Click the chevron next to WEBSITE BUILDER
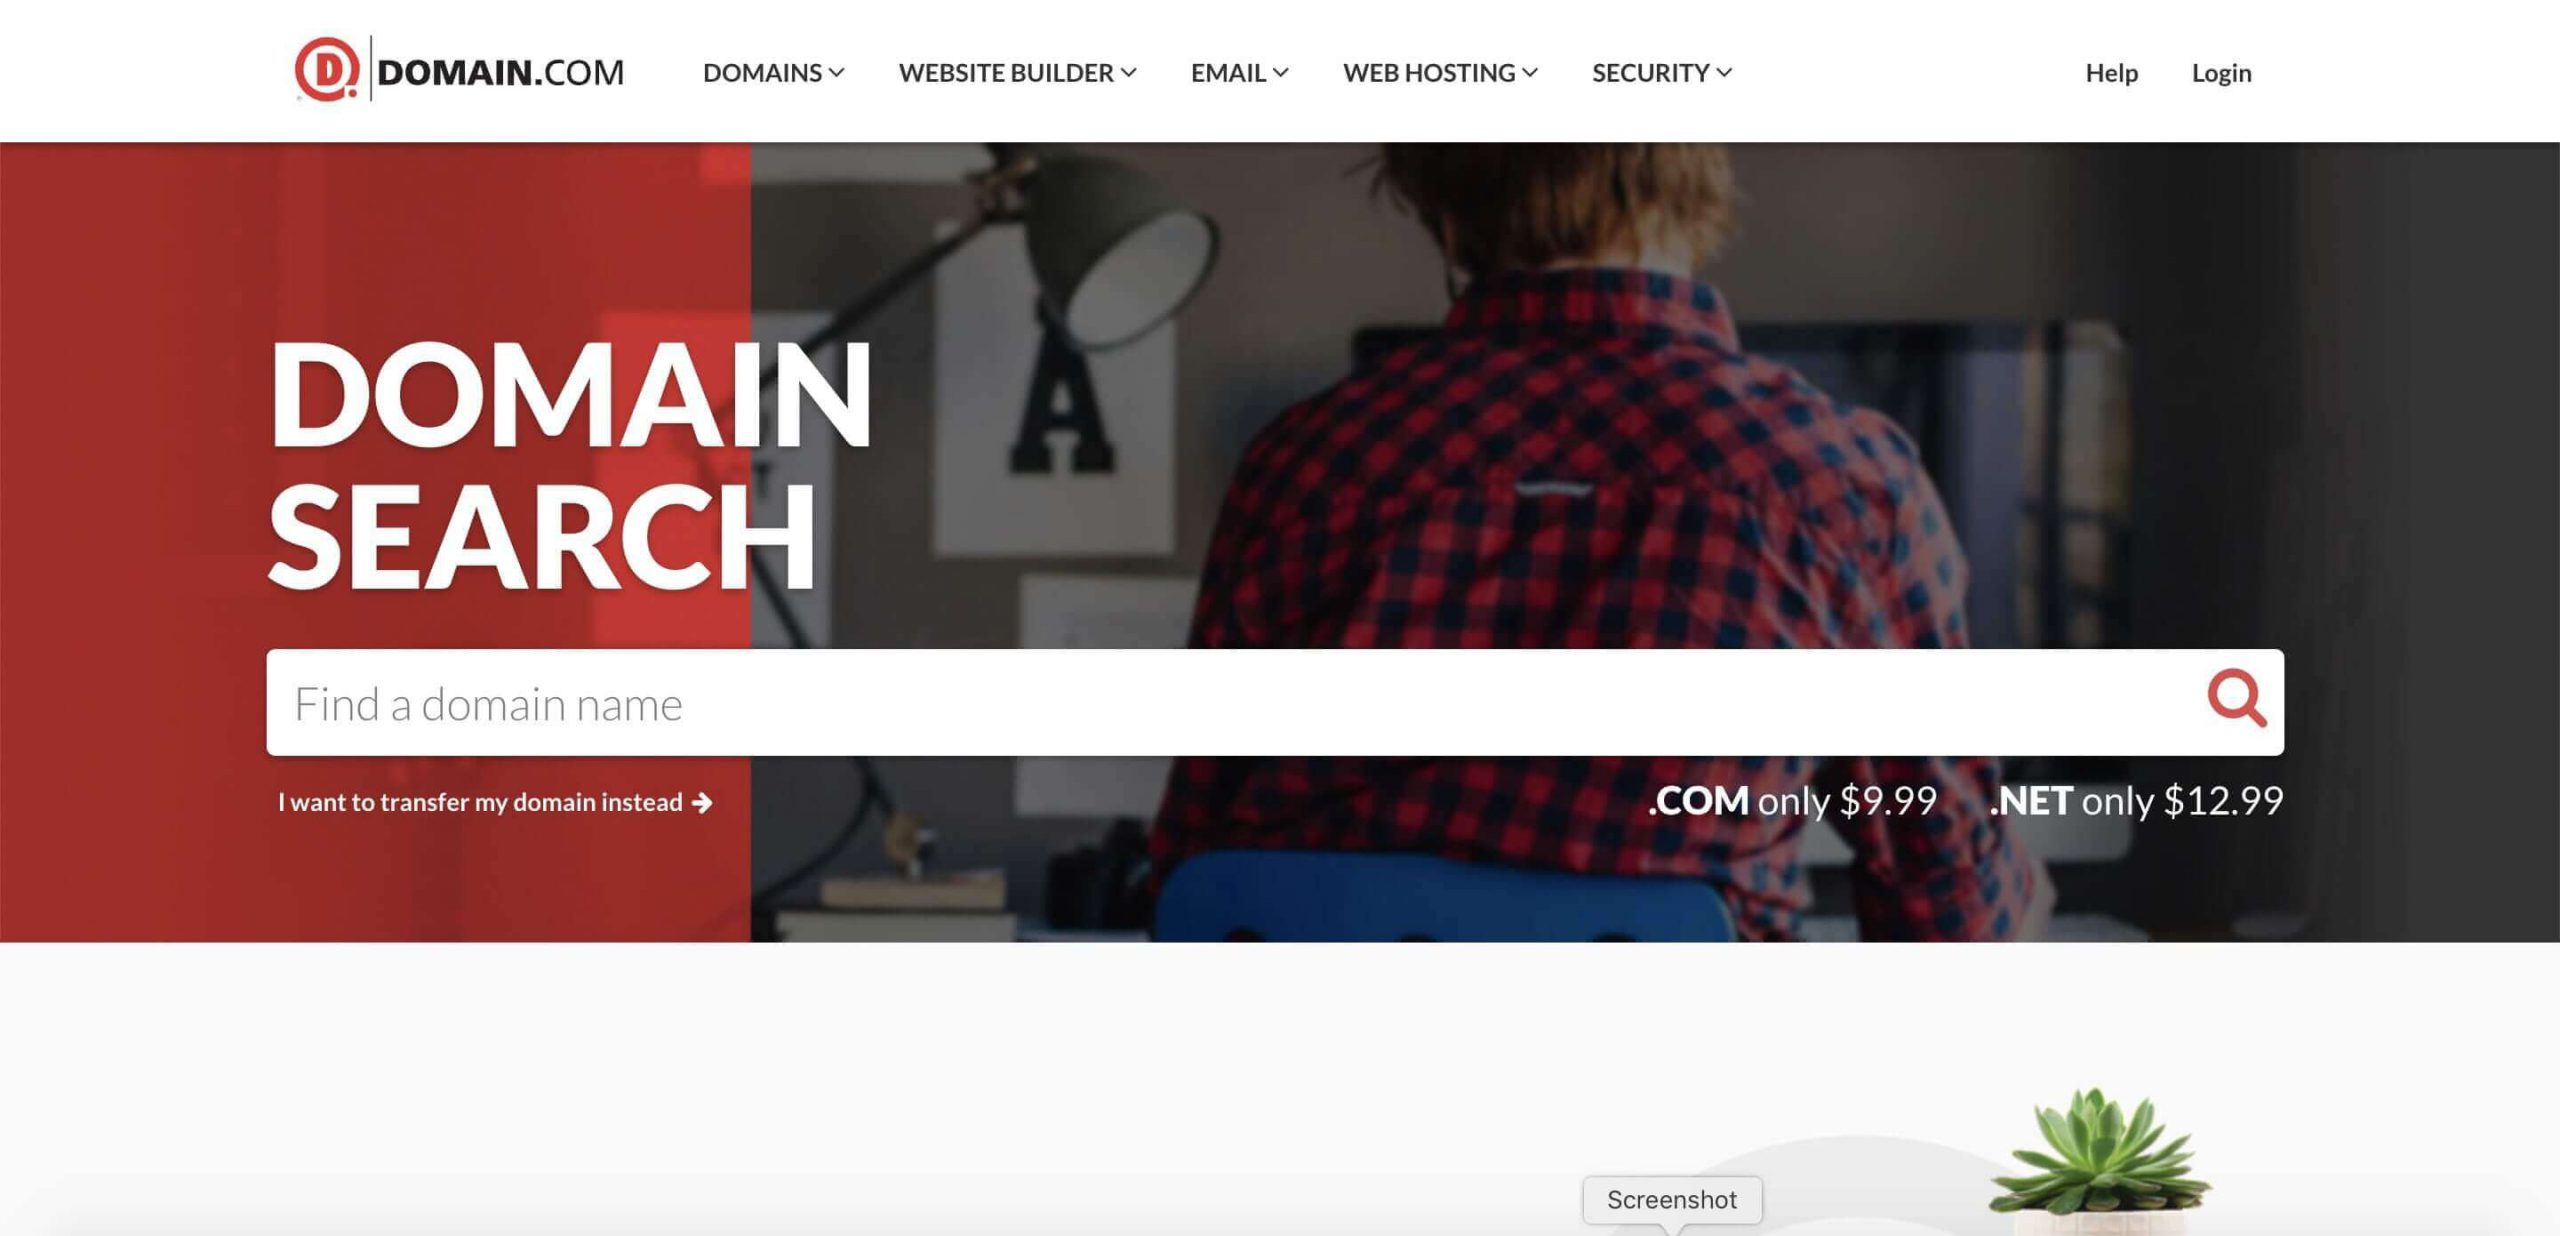This screenshot has width=2560, height=1236. (1128, 72)
